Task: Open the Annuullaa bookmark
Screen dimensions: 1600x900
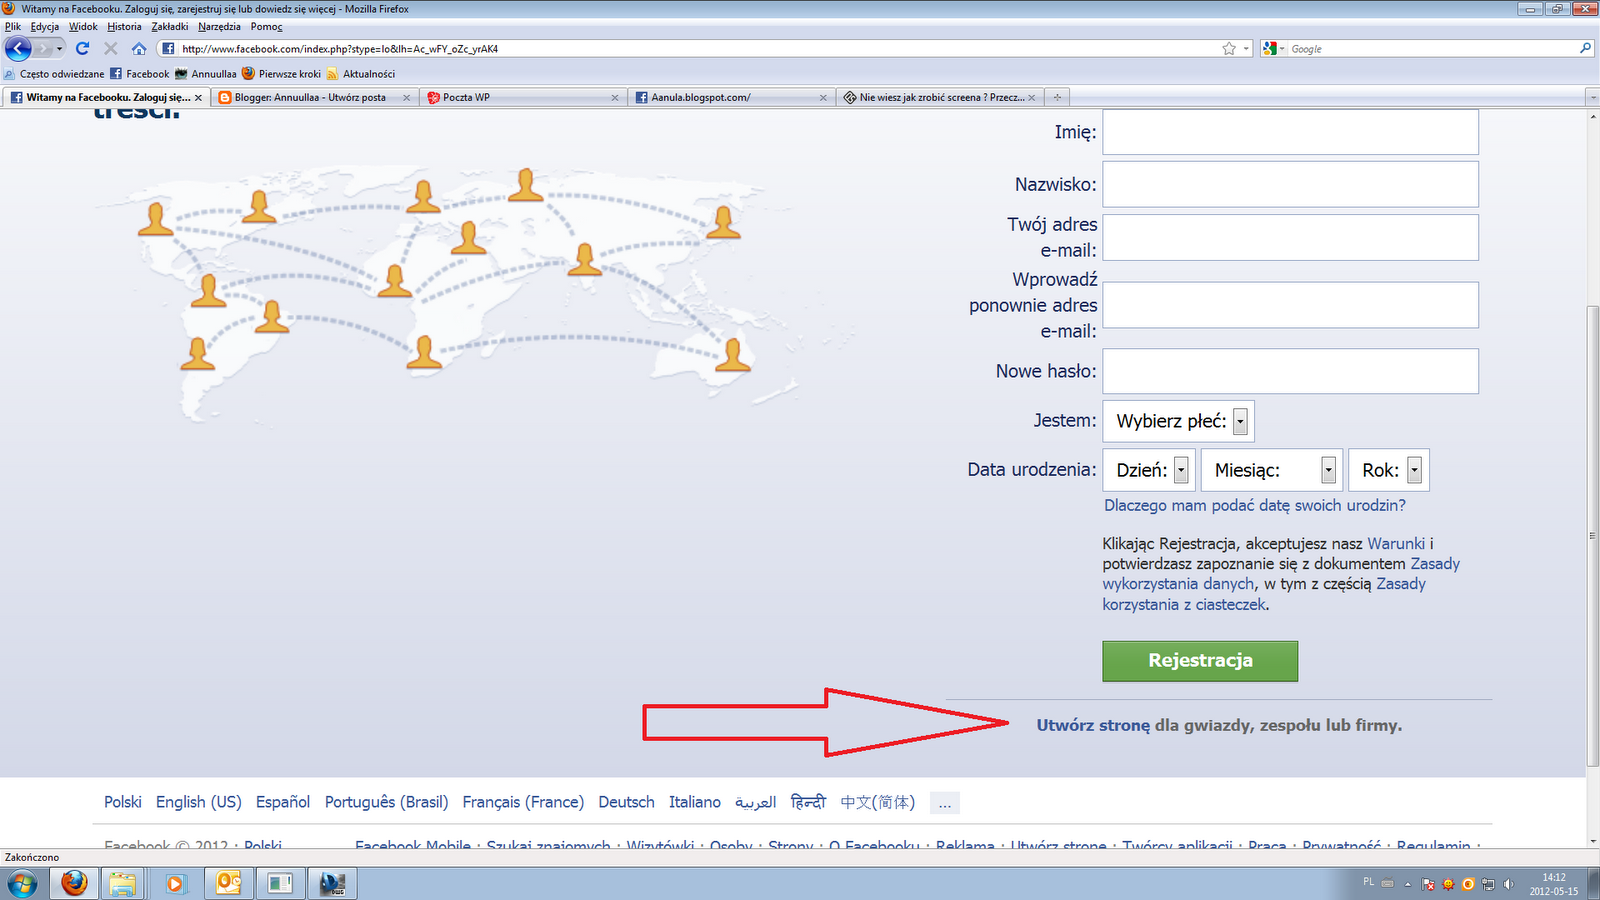Action: 206,73
